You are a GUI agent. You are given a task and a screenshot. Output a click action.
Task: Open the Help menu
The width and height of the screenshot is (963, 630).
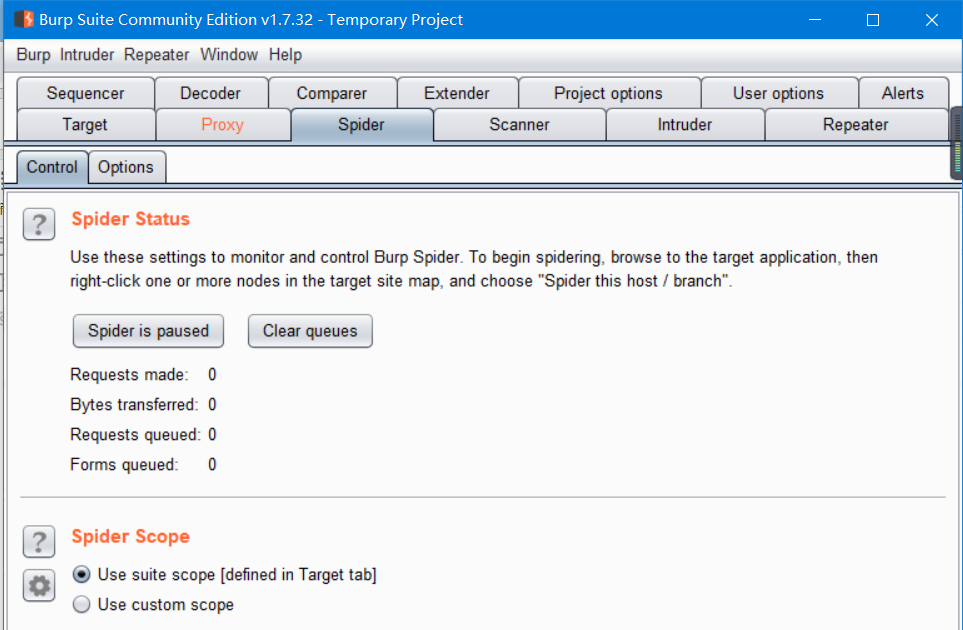pos(285,55)
